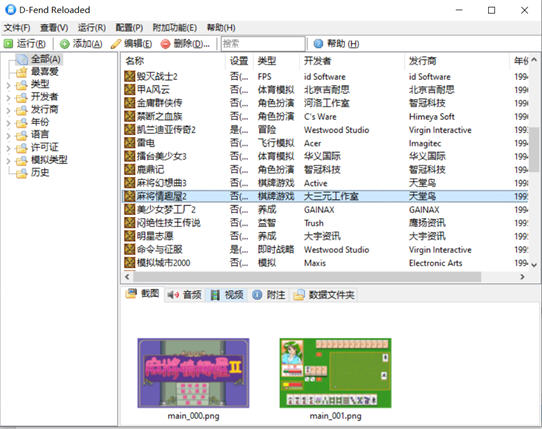Expand the 年份 tree node

(9, 122)
